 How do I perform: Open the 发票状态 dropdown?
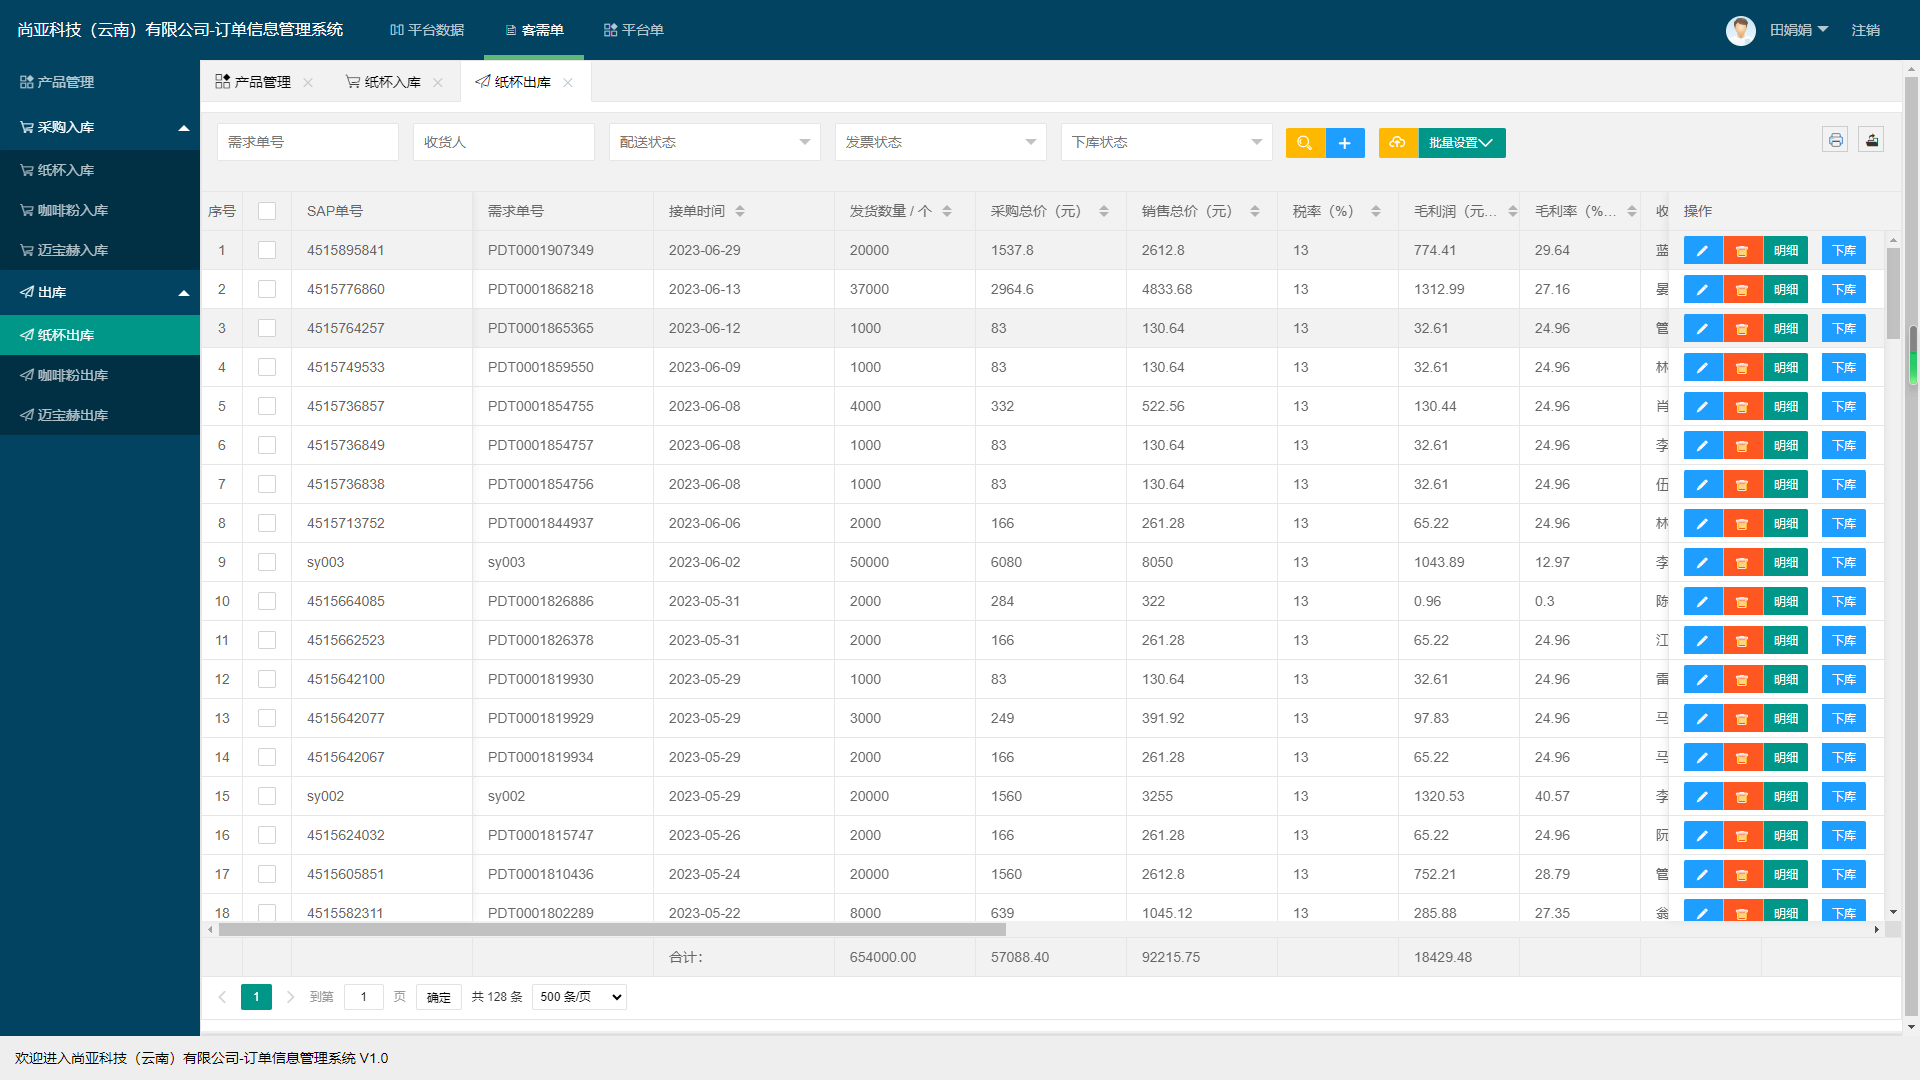[x=941, y=142]
